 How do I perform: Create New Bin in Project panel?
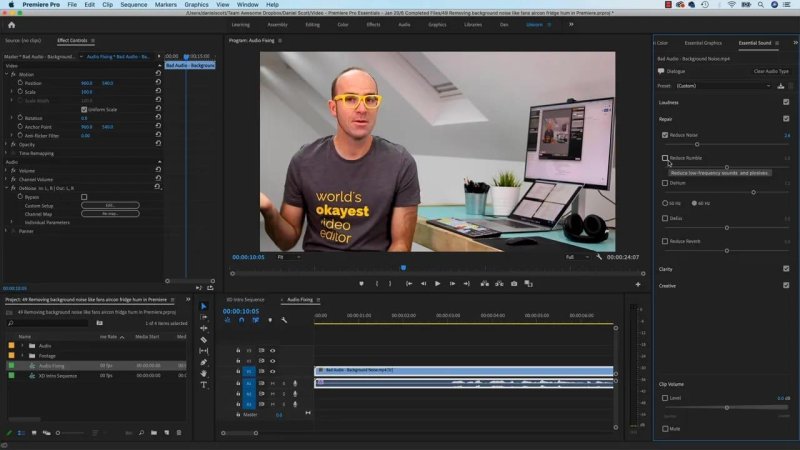click(154, 433)
